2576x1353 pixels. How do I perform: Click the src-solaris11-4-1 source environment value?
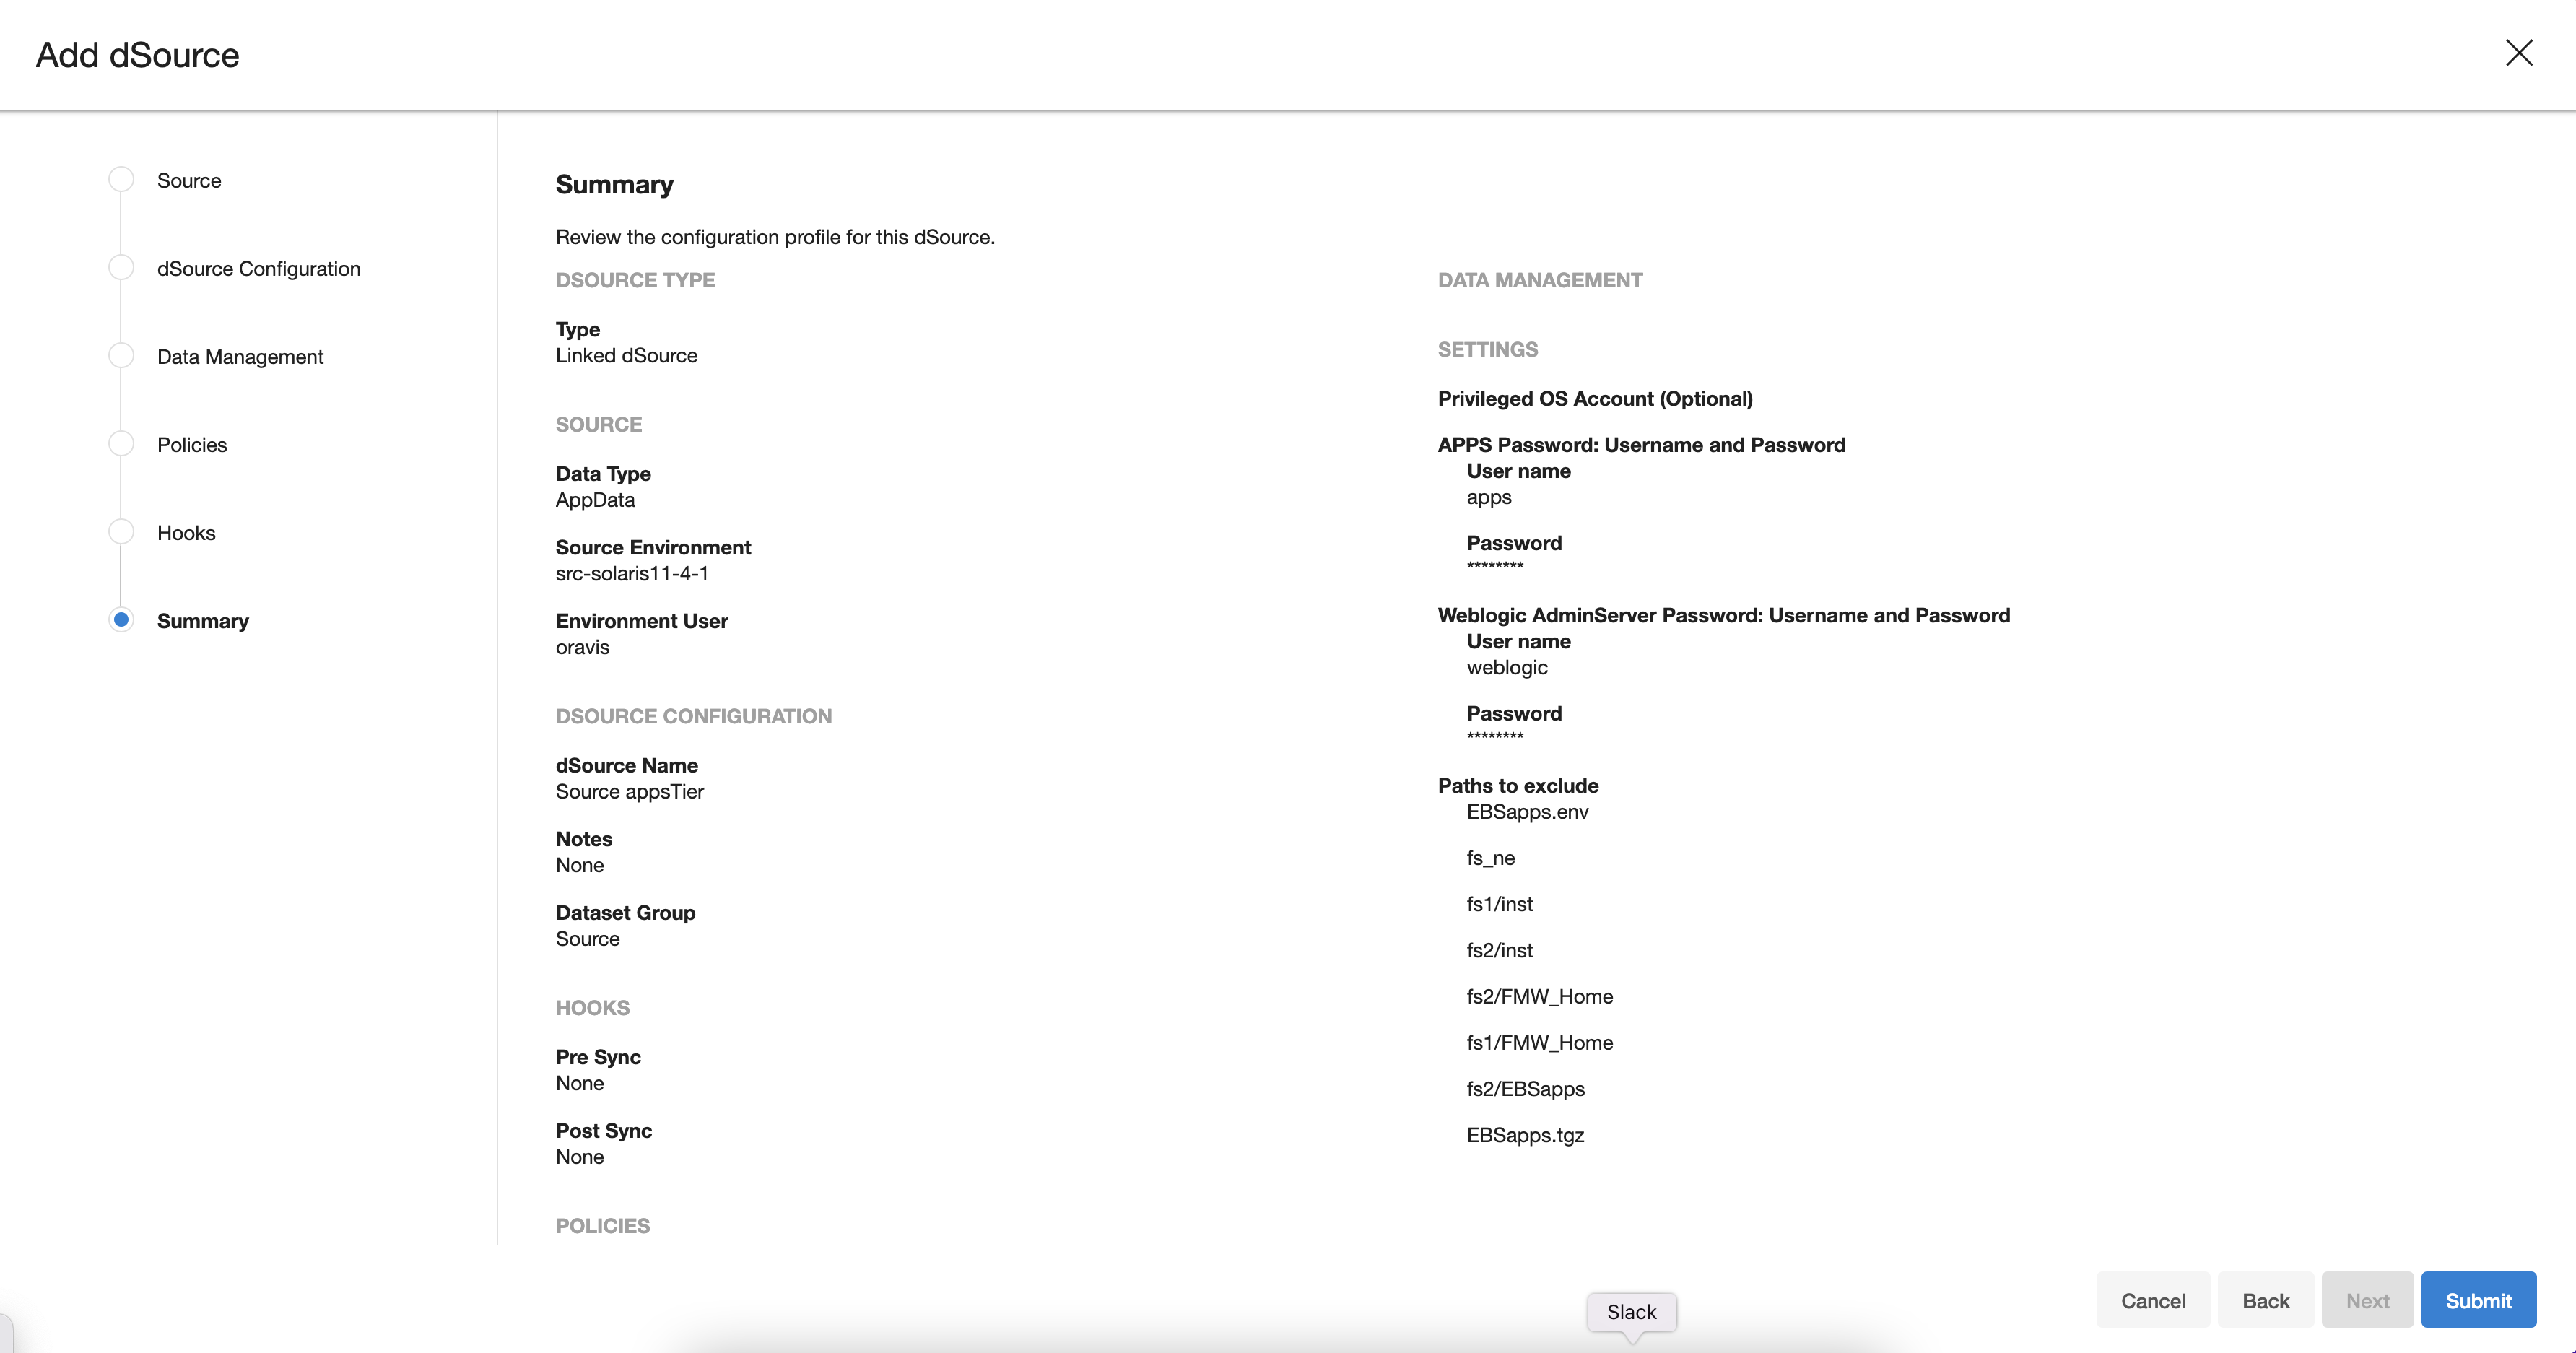coord(632,574)
